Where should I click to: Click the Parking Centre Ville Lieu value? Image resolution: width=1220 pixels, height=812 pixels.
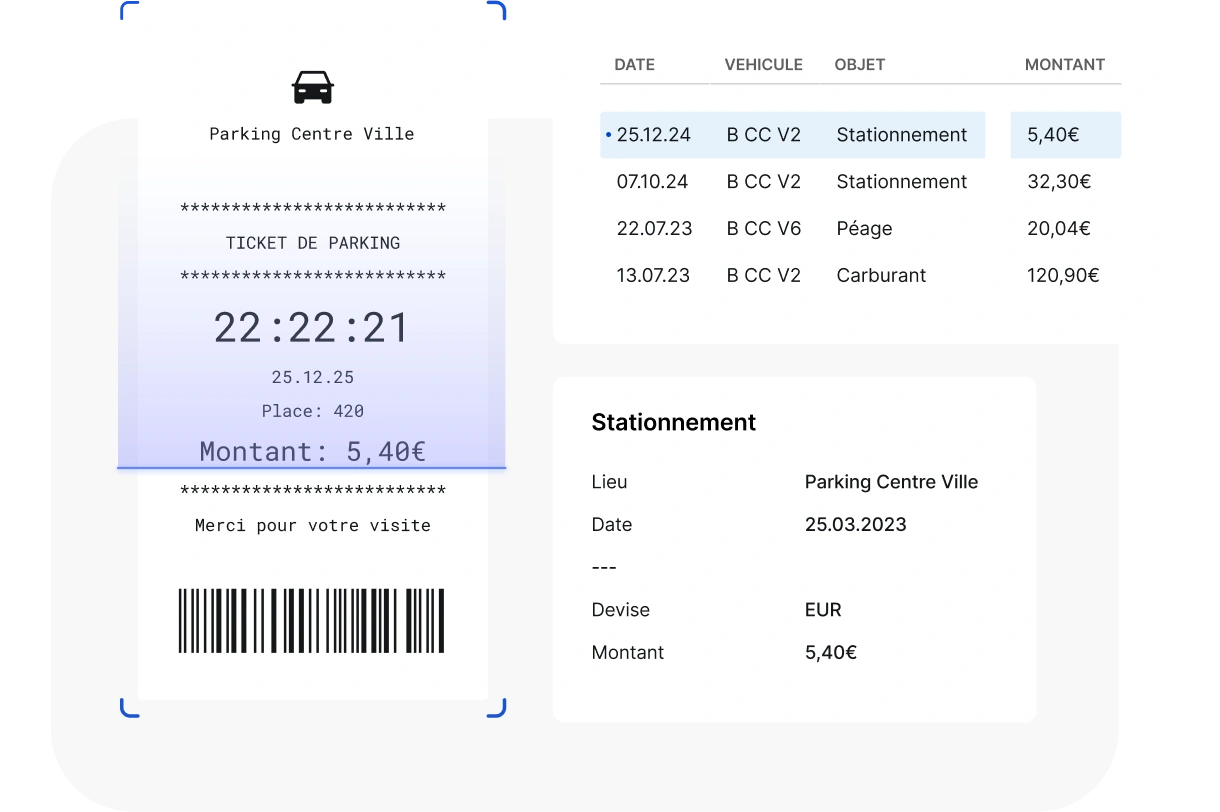coord(891,482)
